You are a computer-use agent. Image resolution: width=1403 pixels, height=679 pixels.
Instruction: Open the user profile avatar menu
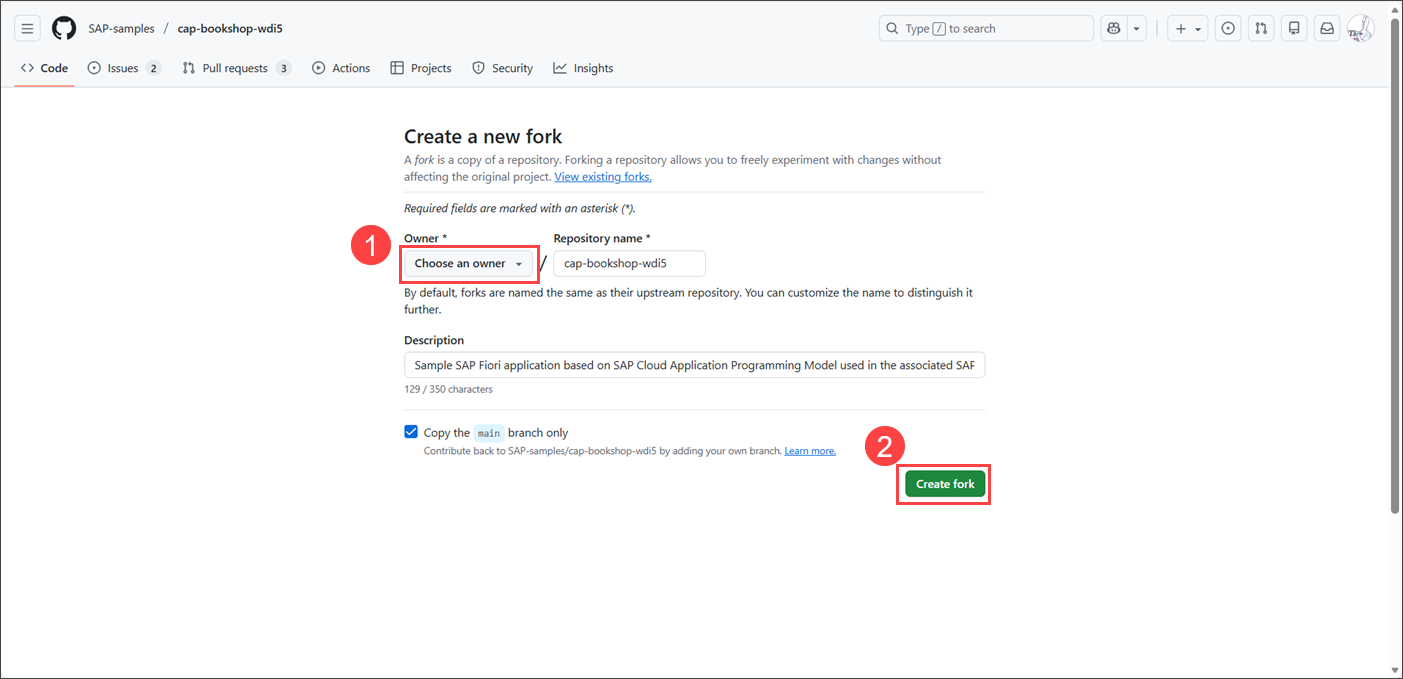point(1360,29)
